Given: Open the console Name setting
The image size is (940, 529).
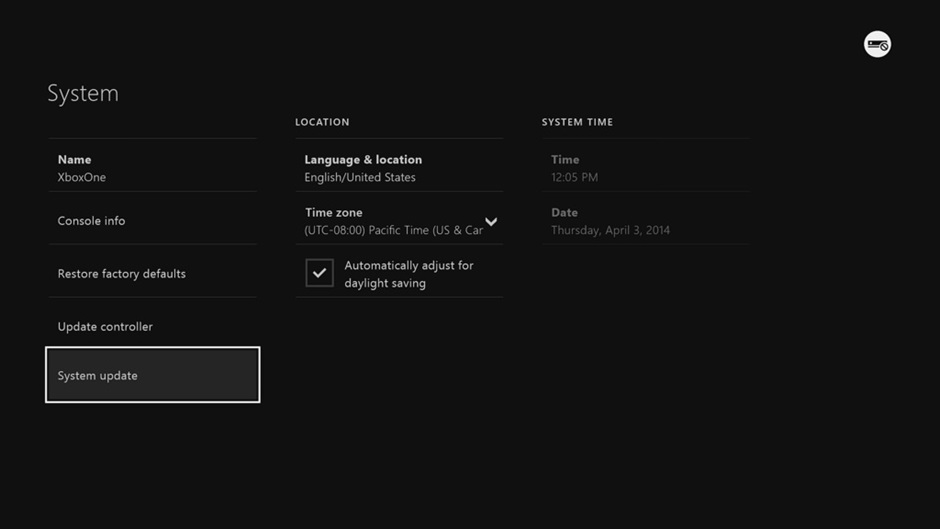Looking at the screenshot, I should [x=74, y=159].
